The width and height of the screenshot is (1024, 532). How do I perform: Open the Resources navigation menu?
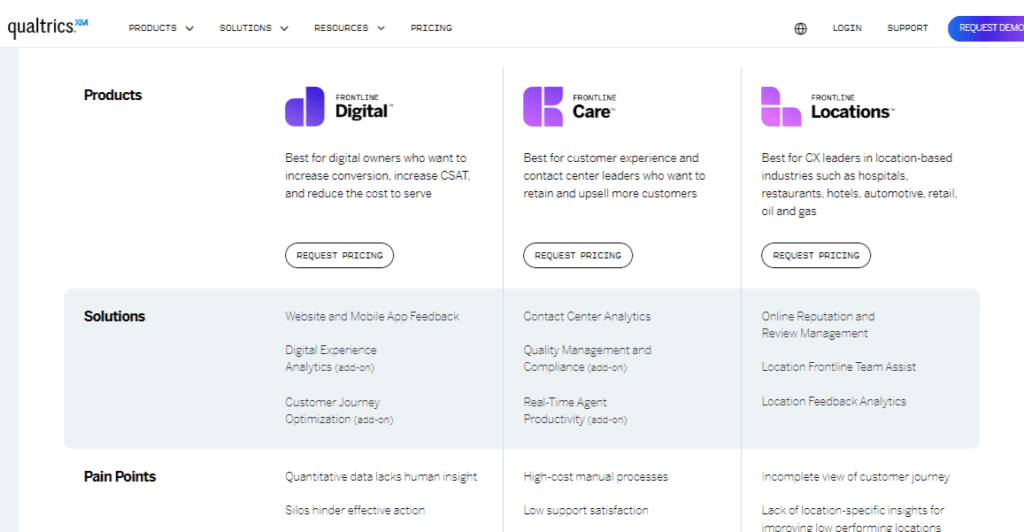coord(341,28)
